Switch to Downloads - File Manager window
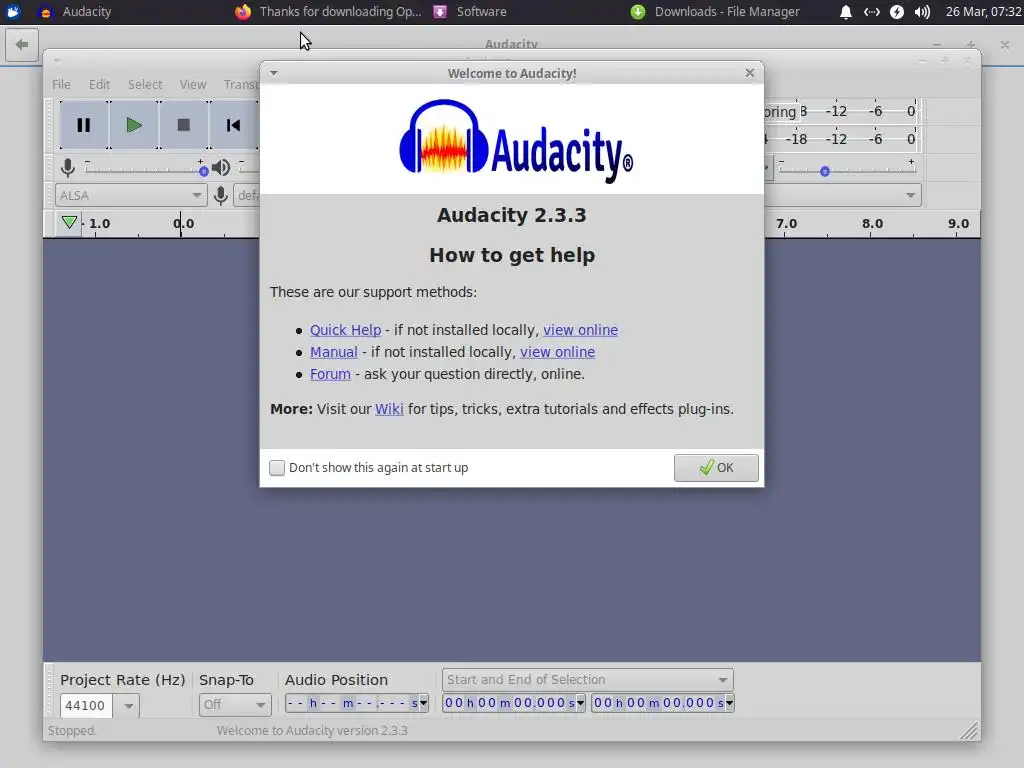Screen dimensions: 1024x768 (x=715, y=12)
